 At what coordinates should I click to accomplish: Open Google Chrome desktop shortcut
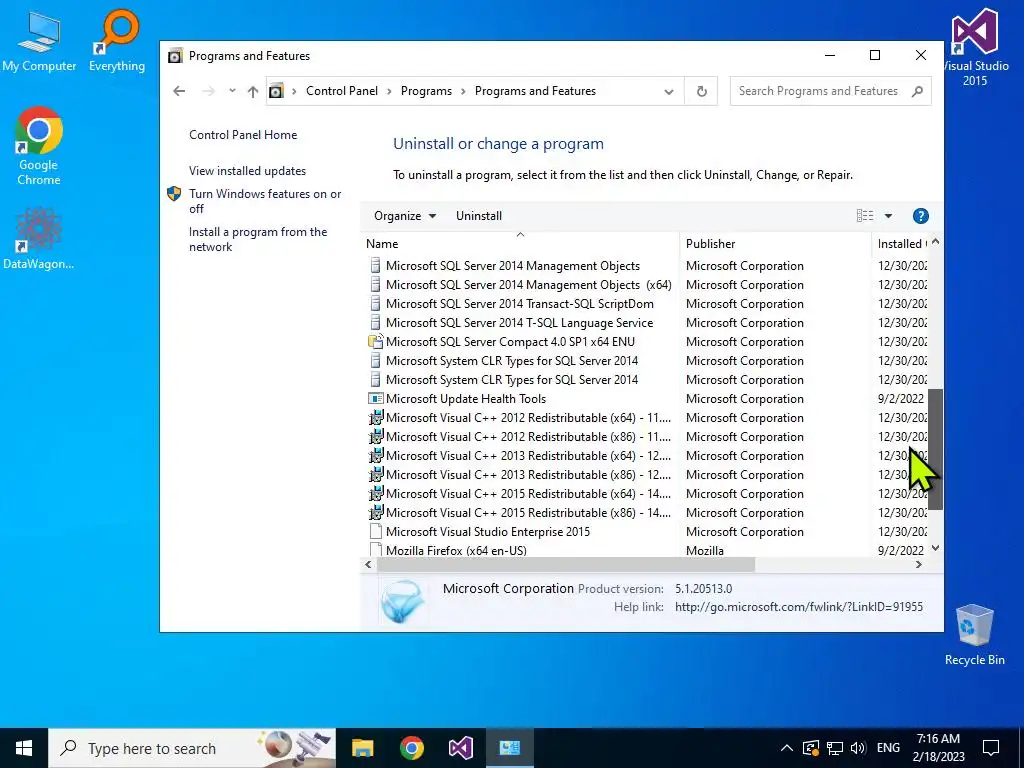tap(39, 146)
